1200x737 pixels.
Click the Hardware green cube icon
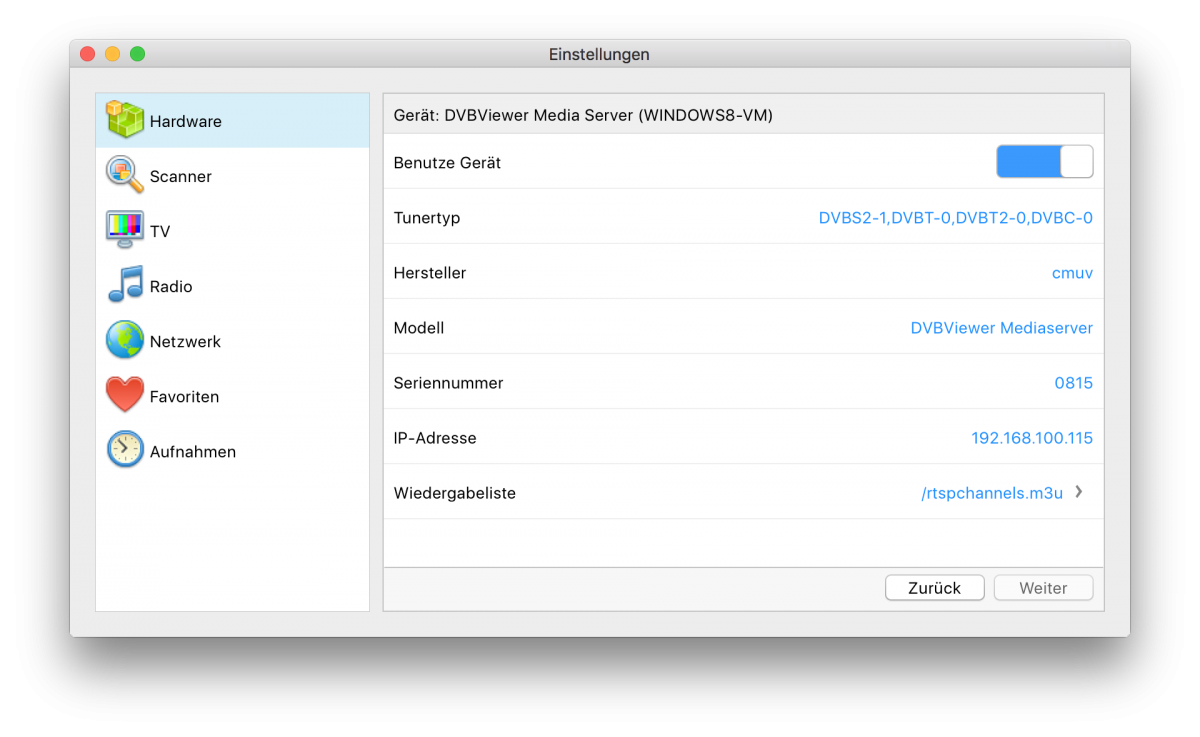(125, 120)
